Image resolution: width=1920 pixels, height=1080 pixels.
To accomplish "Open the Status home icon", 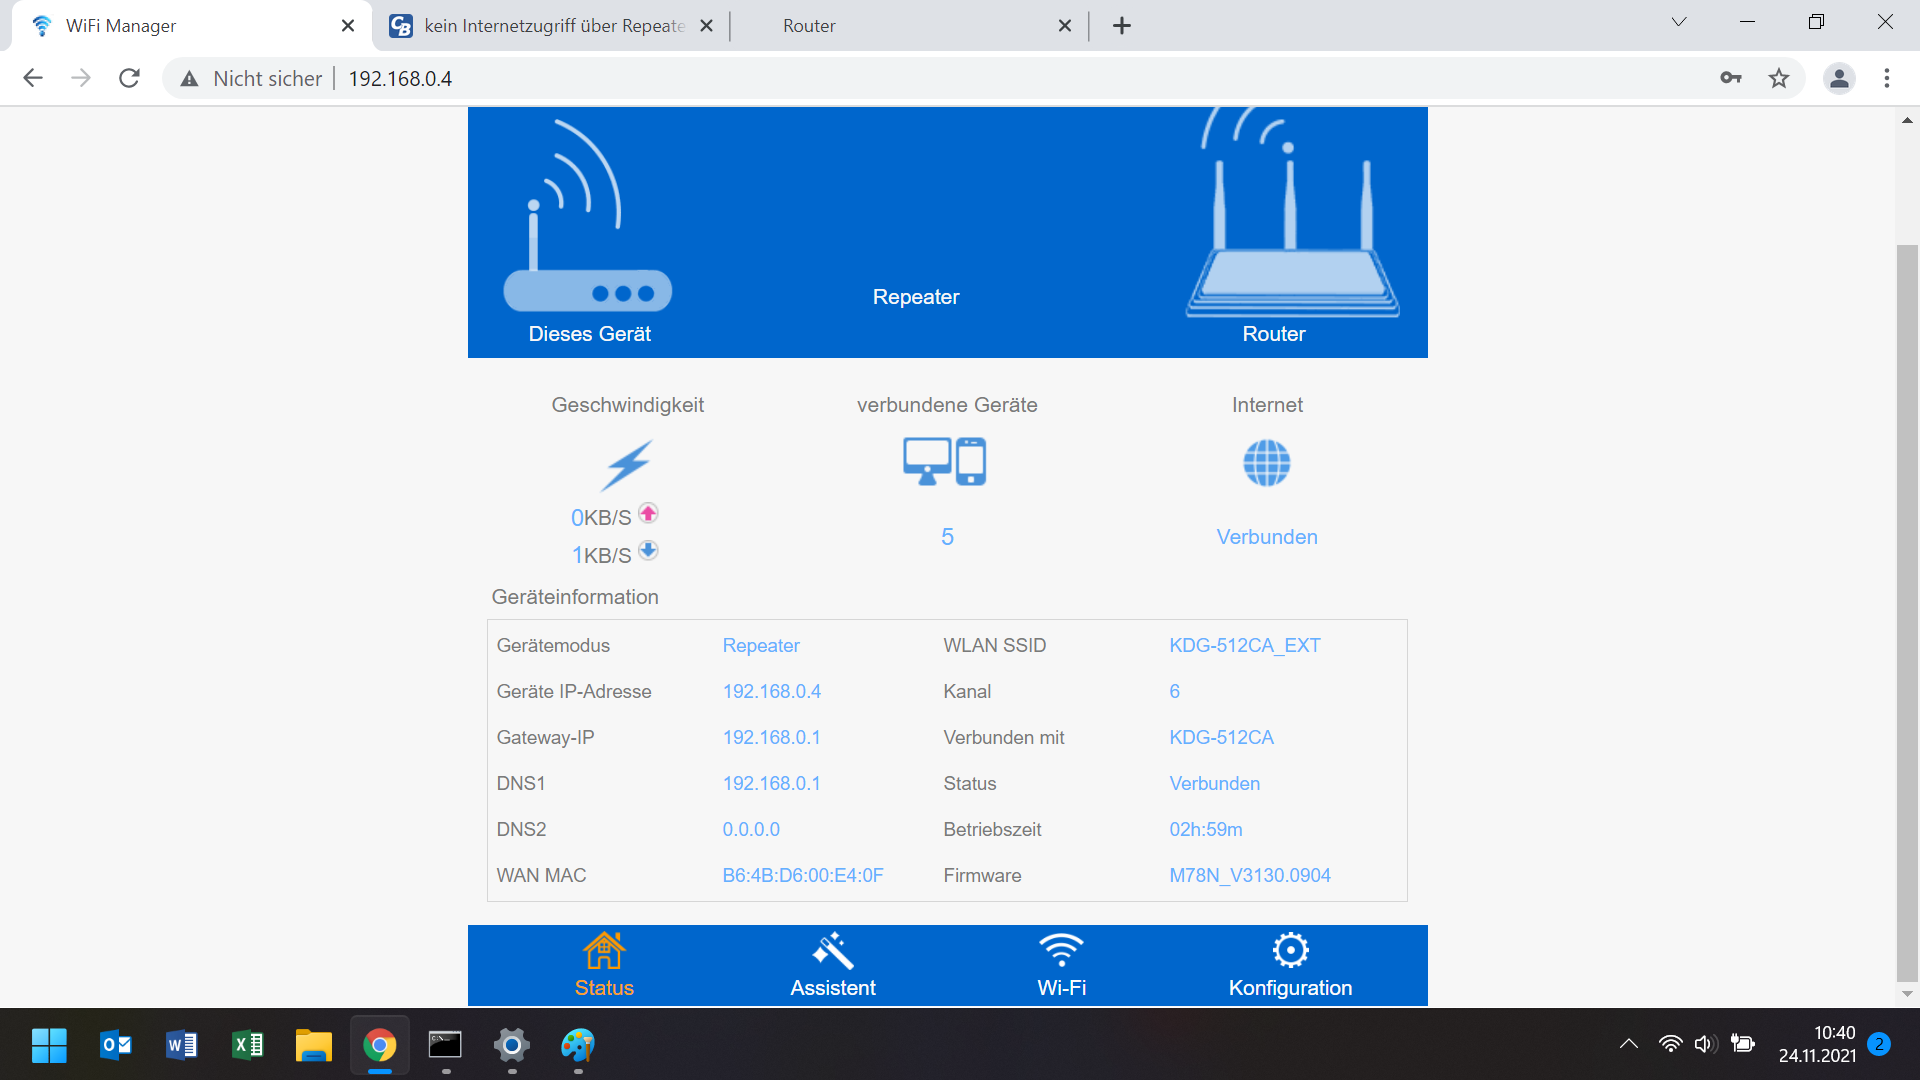I will [604, 951].
